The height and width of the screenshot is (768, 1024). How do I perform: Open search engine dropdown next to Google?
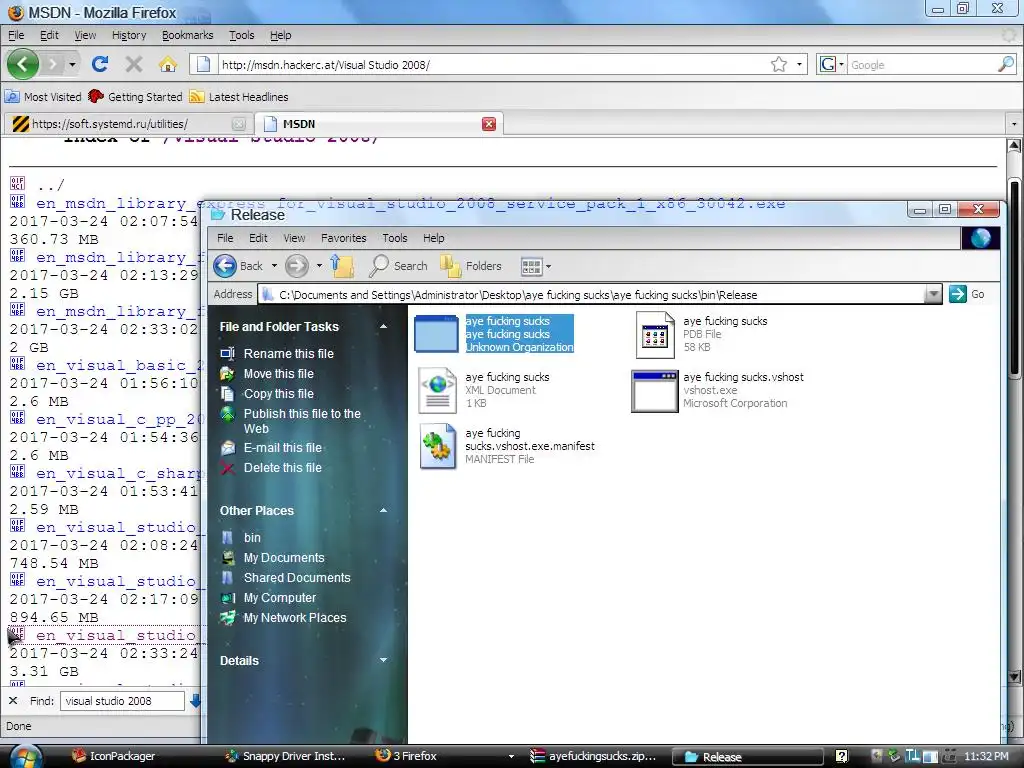(841, 64)
